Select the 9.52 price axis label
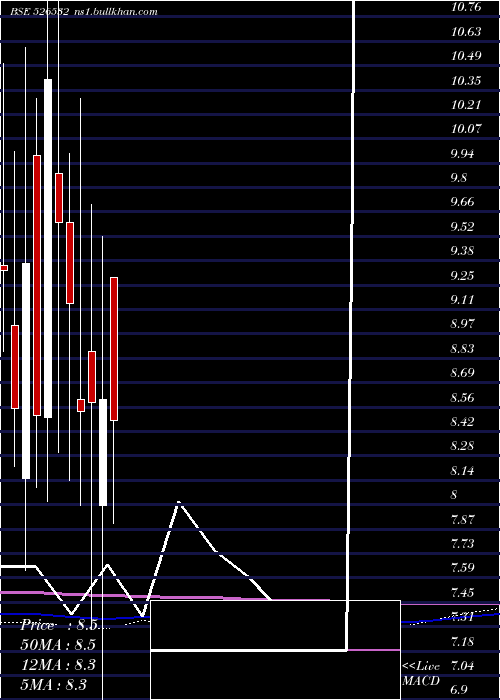Image resolution: width=500 pixels, height=700 pixels. pyautogui.click(x=462, y=226)
